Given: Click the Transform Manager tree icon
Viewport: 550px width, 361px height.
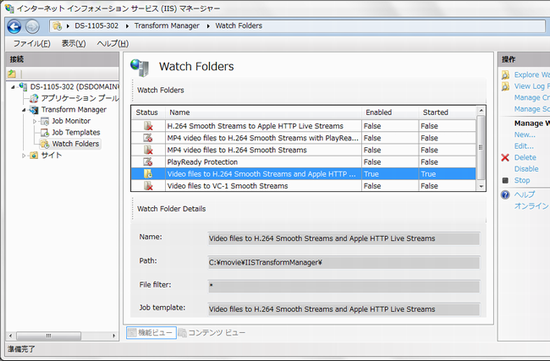Looking at the screenshot, I should tap(34, 109).
